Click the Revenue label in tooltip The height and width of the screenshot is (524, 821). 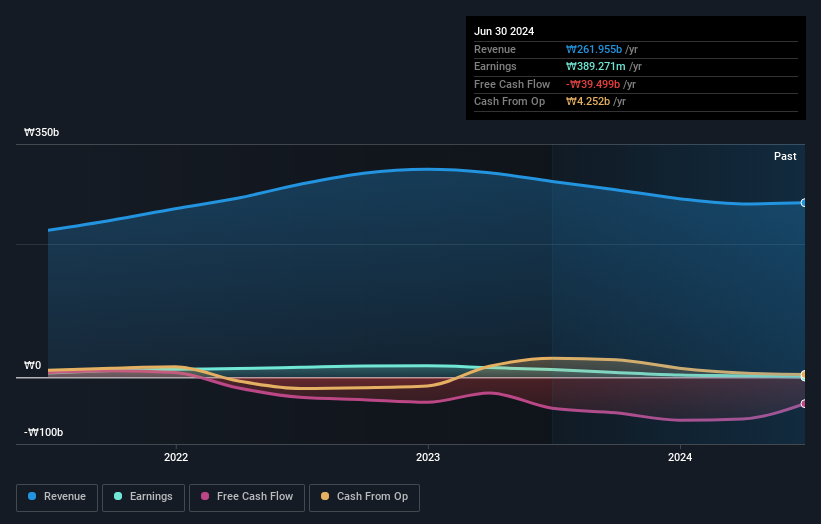point(495,49)
